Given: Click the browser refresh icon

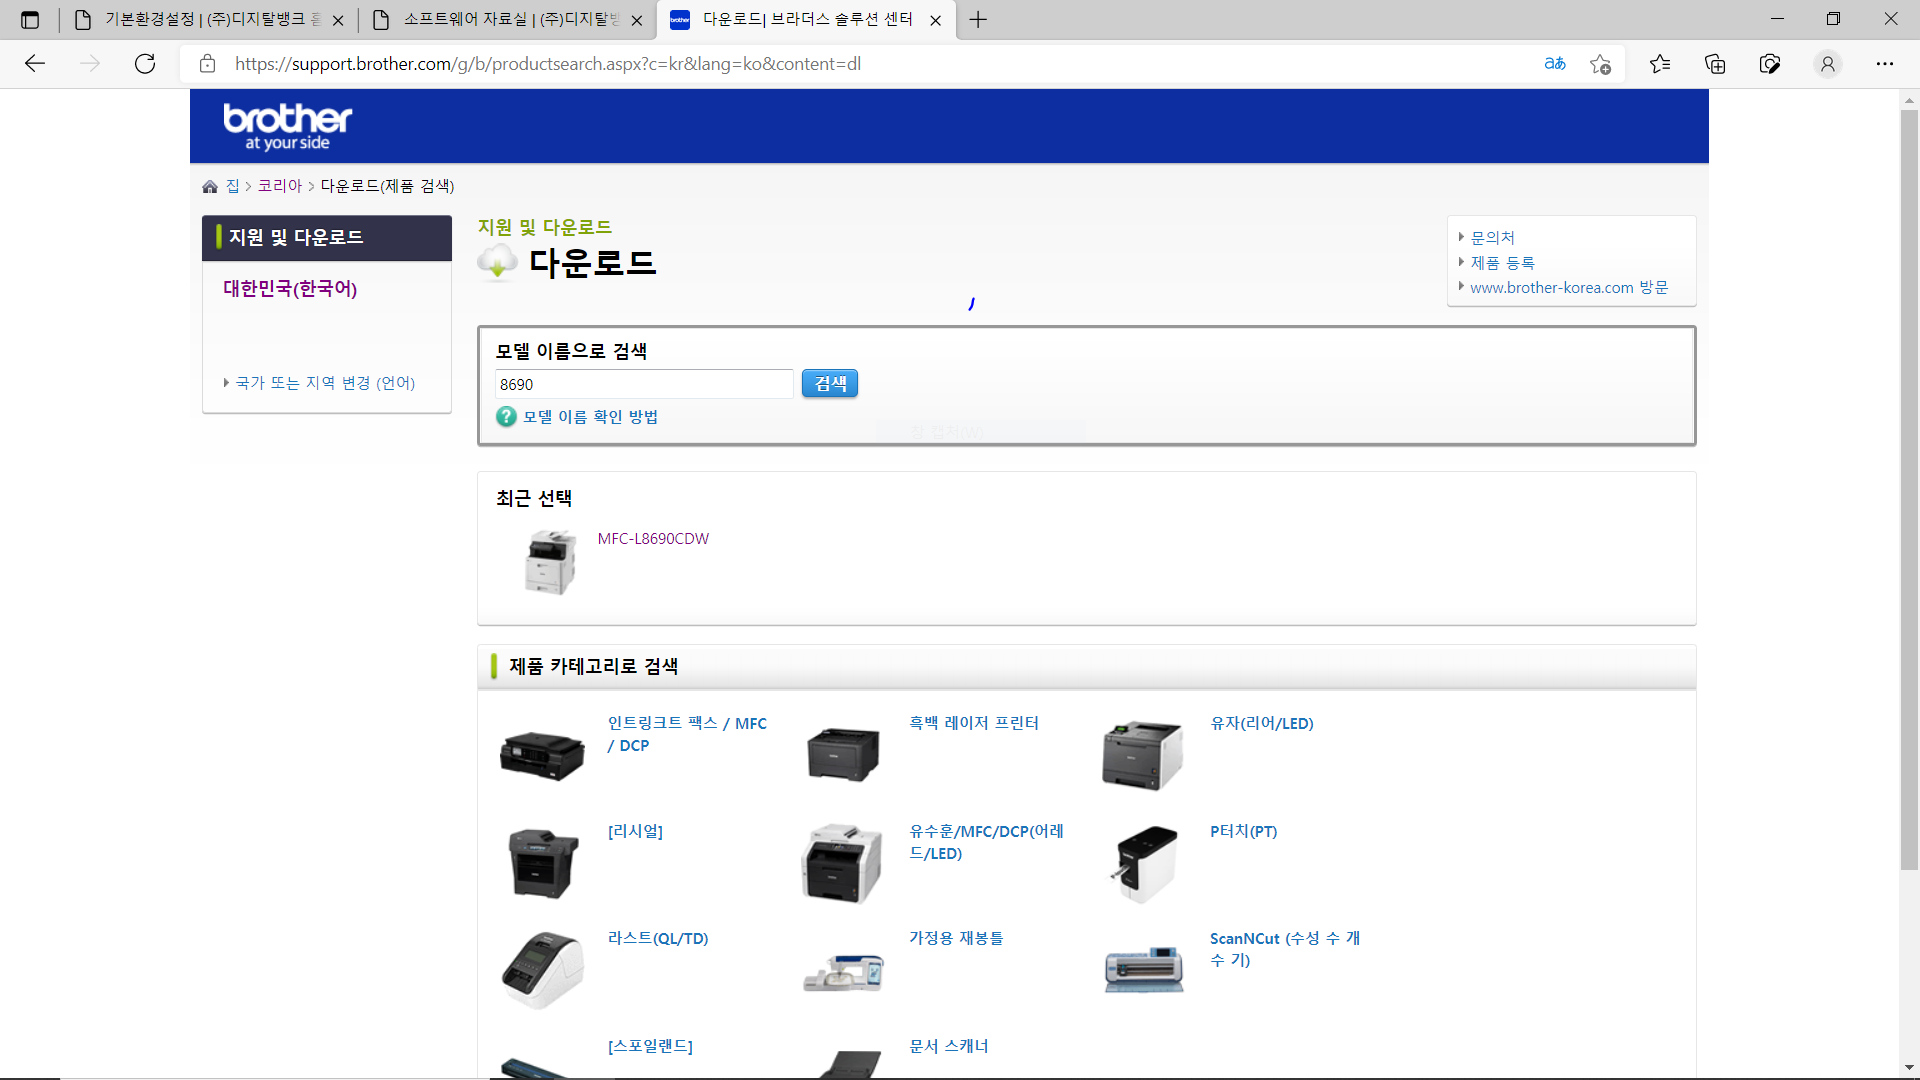Looking at the screenshot, I should (x=145, y=64).
